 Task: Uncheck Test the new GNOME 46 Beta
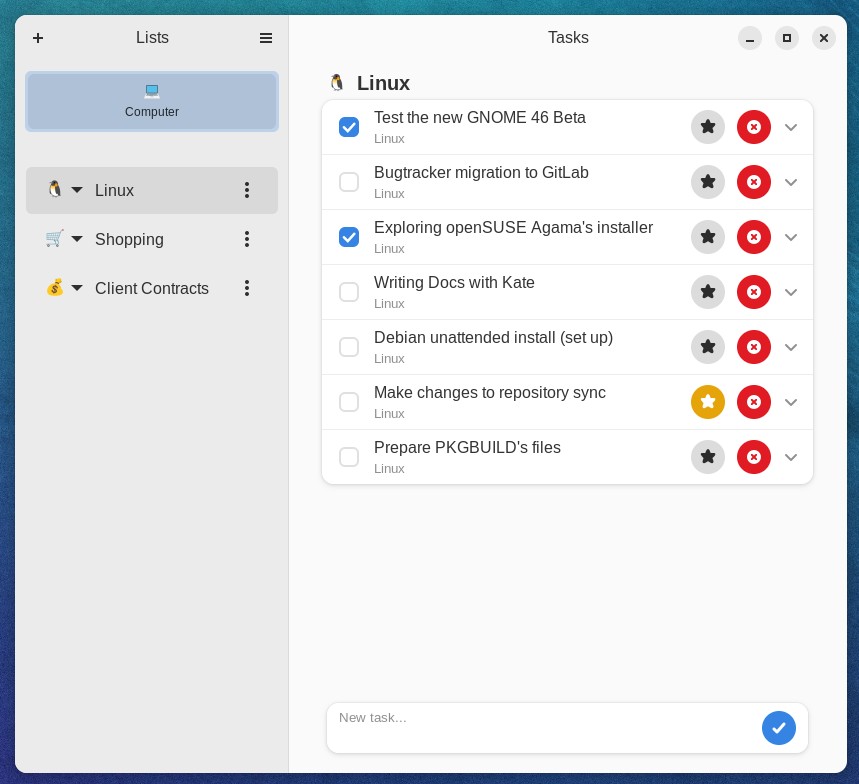(349, 127)
